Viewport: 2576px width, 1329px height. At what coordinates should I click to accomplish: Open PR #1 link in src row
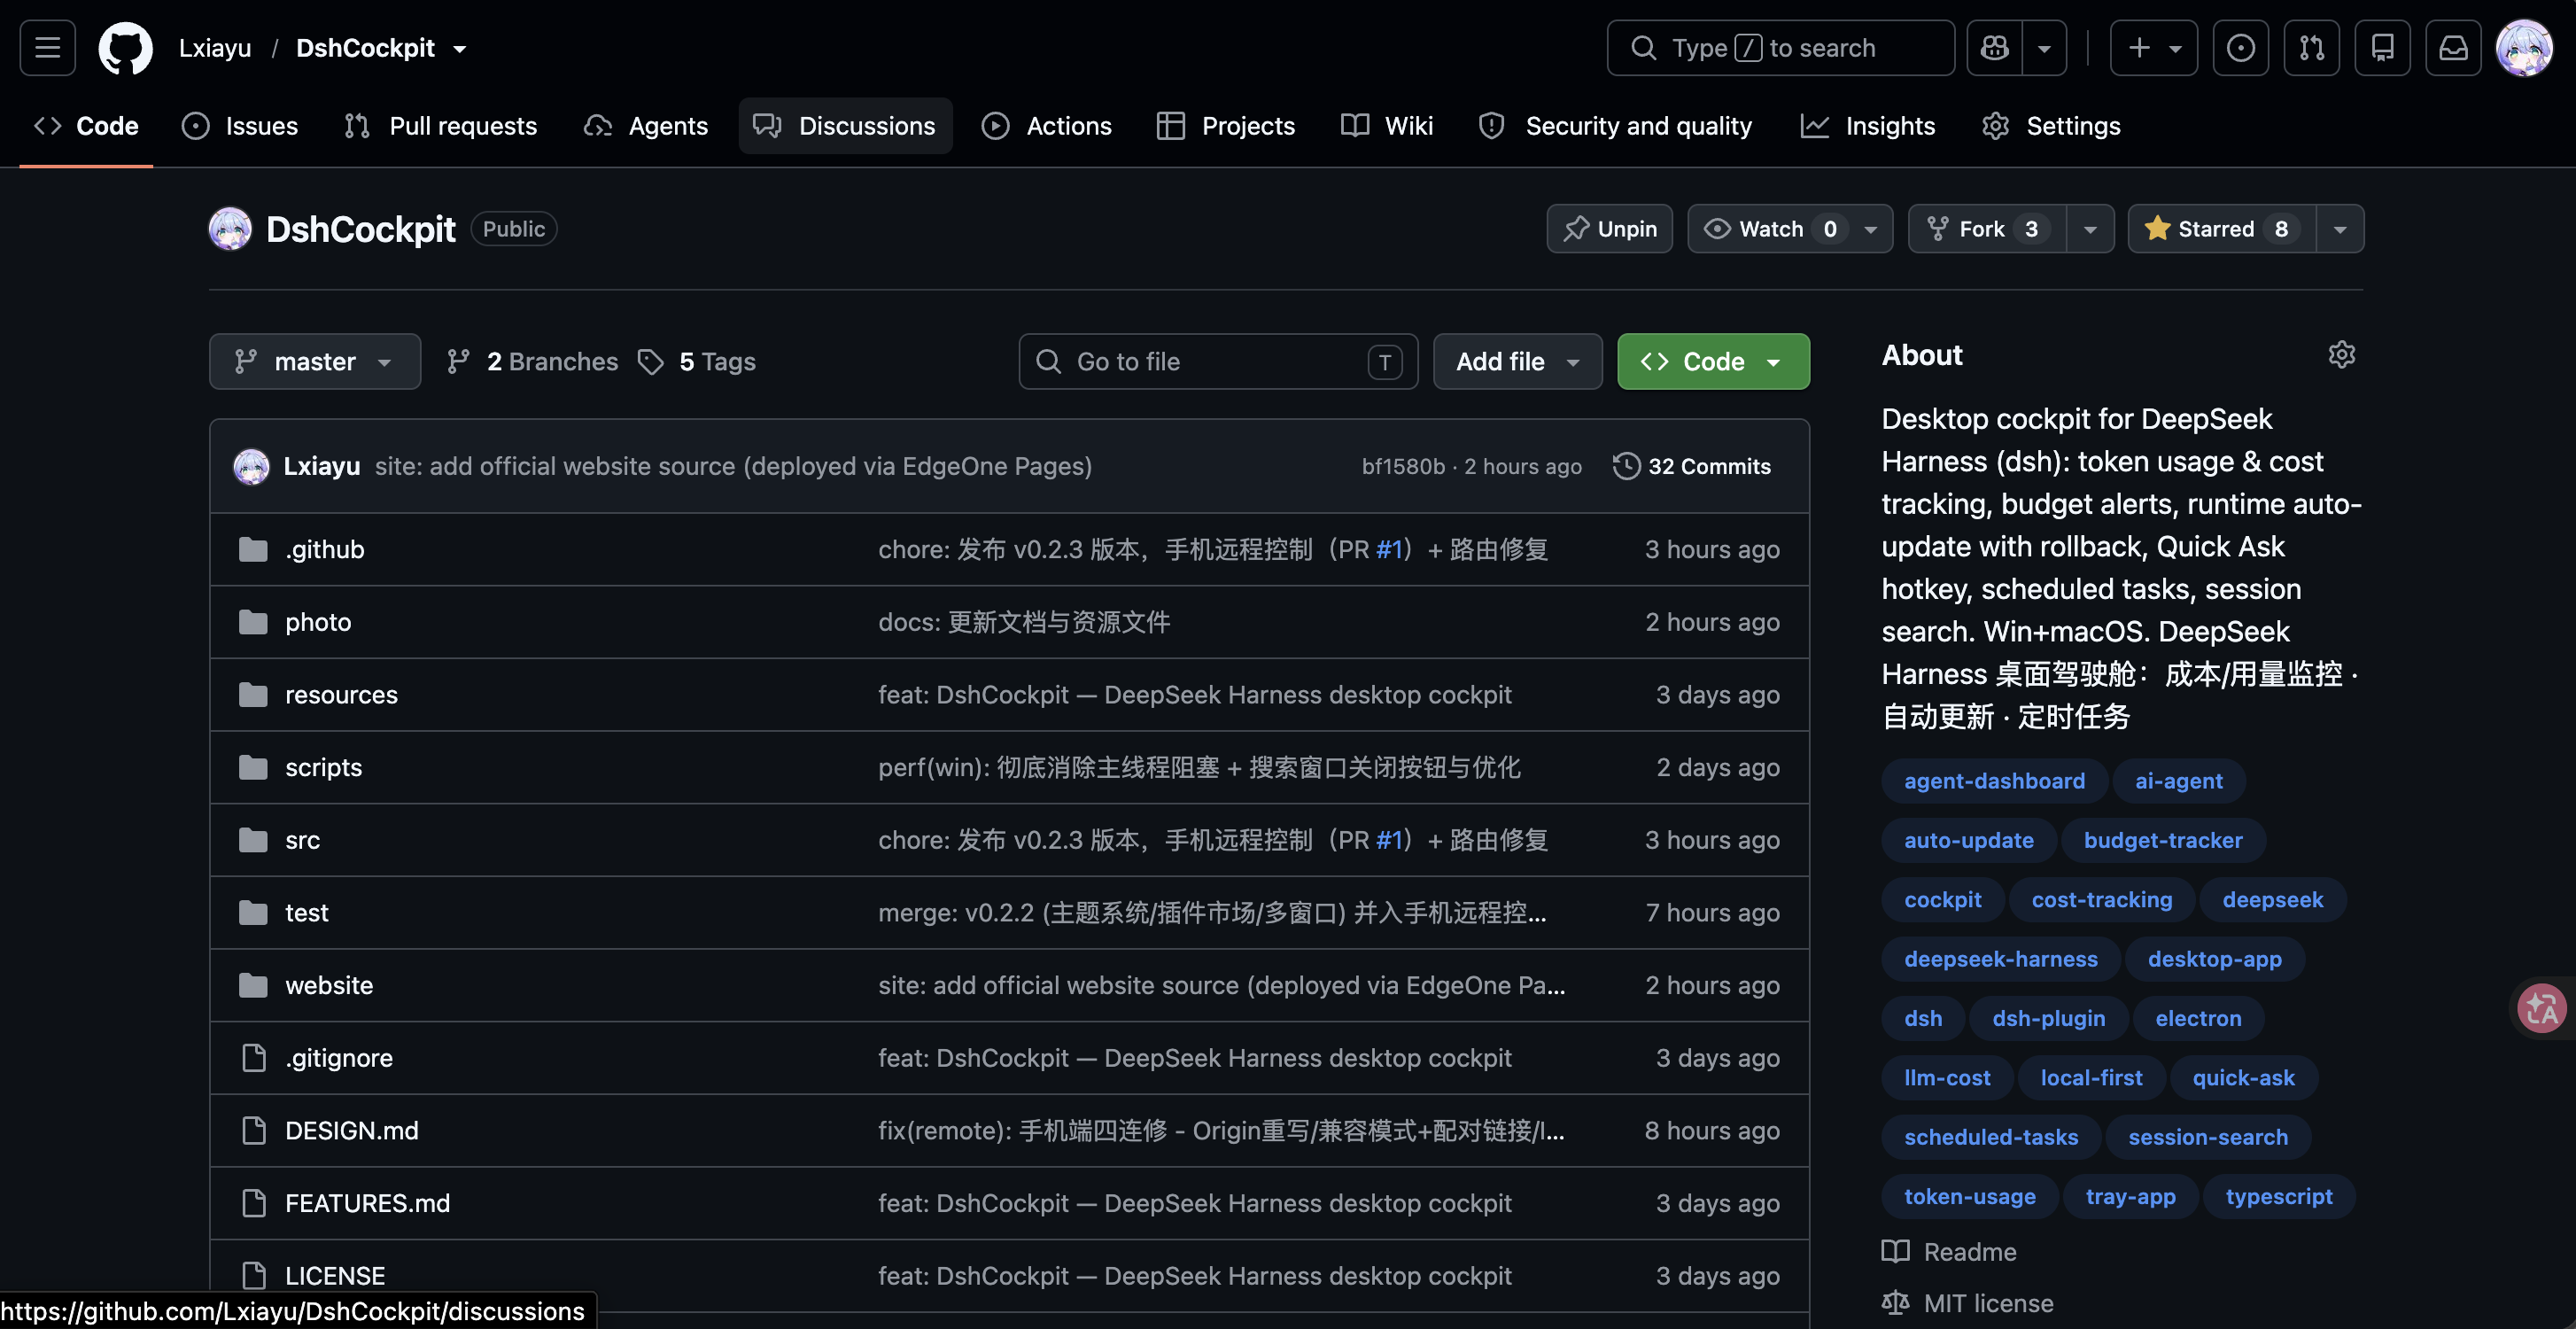pos(1389,840)
